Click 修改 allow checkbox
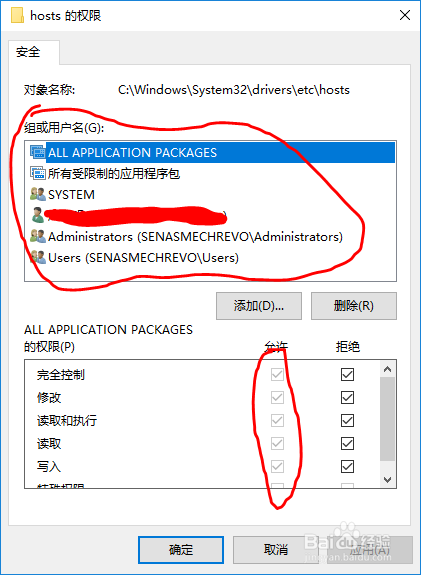Image resolution: width=421 pixels, height=575 pixels. coord(277,397)
